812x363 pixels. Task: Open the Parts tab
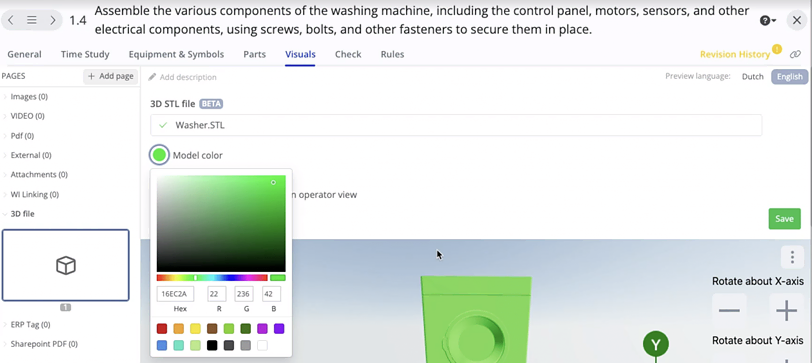click(254, 54)
